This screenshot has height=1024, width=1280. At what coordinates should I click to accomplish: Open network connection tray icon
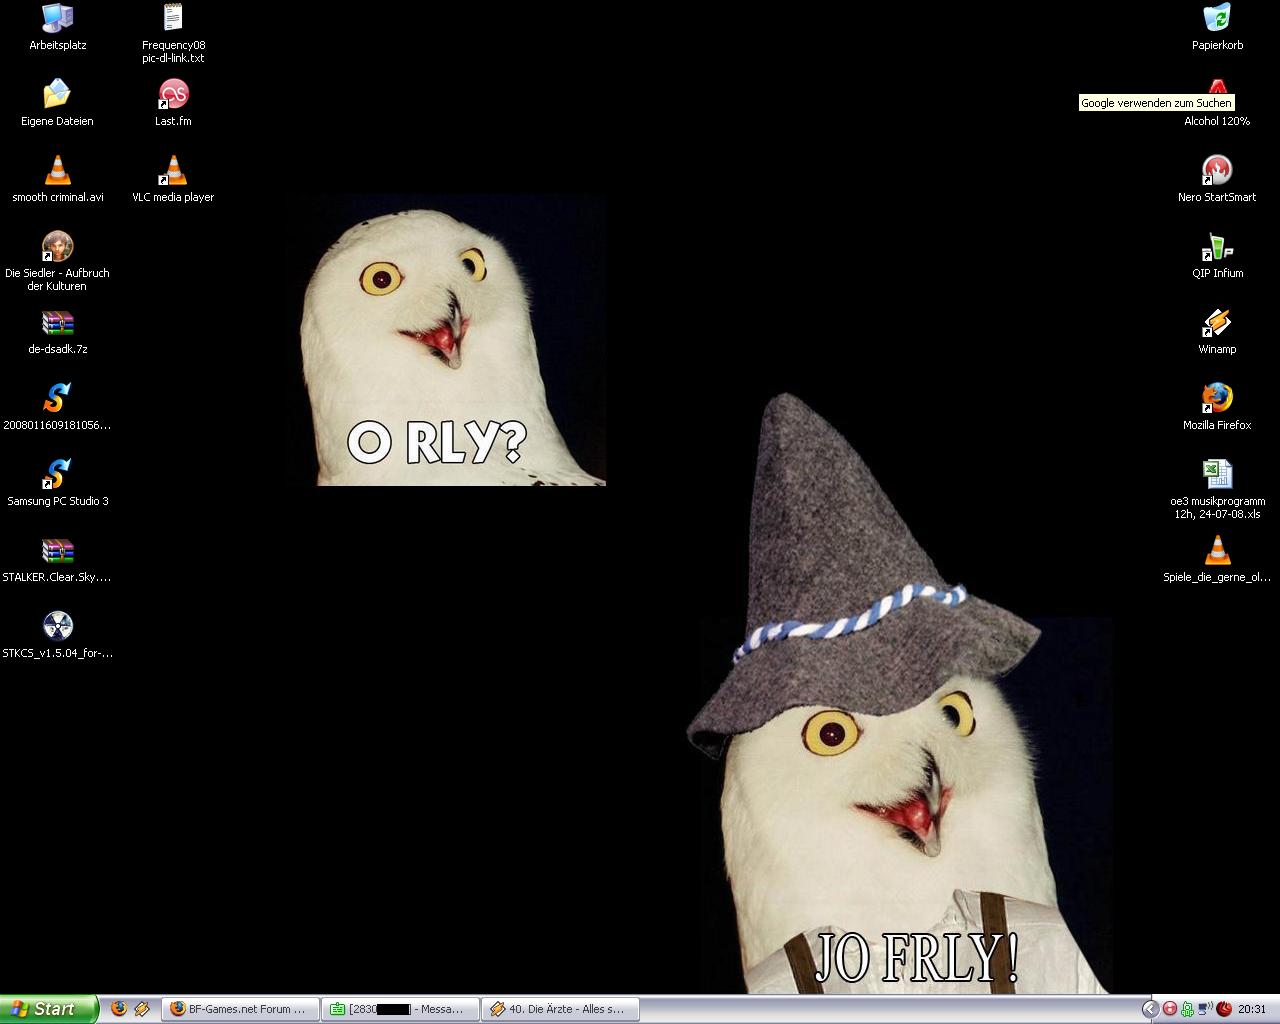1205,1009
